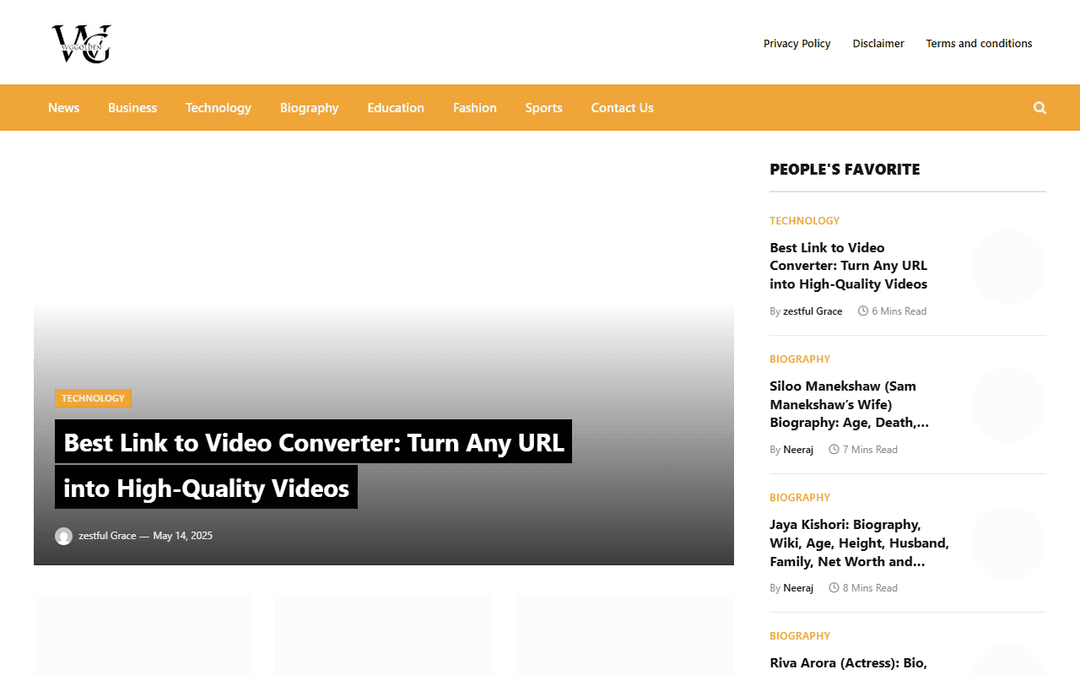Click zestful Grace author name on featured post
The image size is (1080, 675).
107,536
